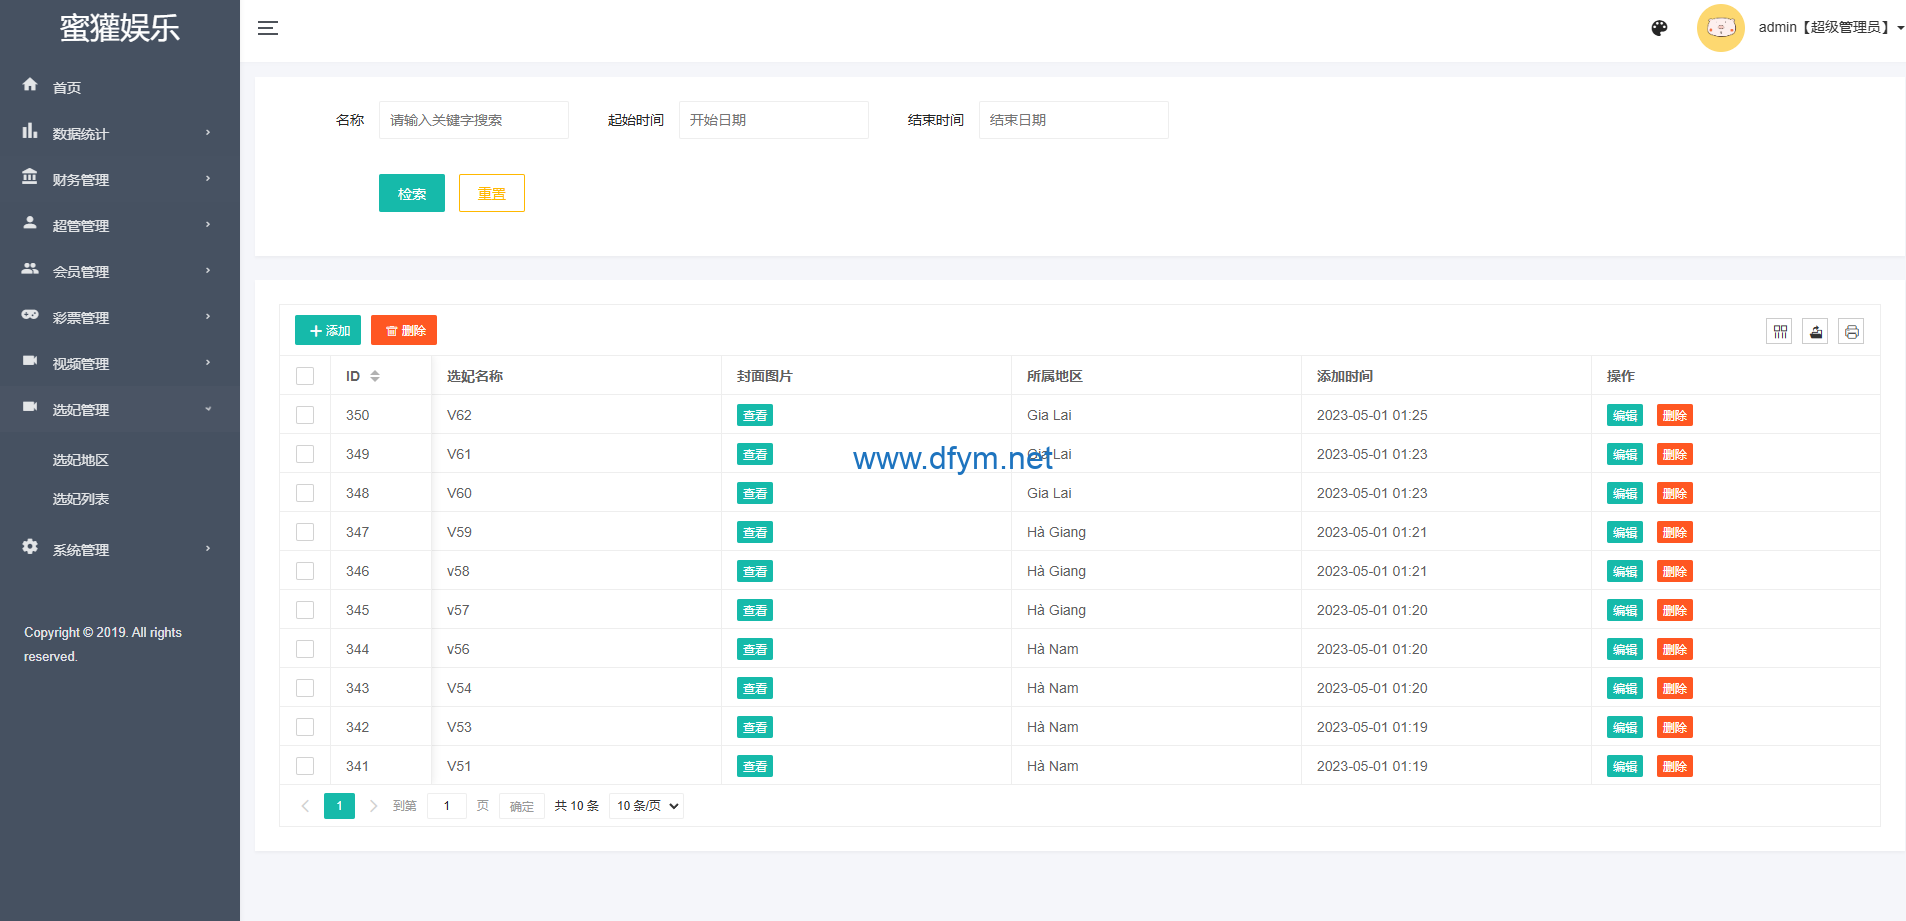Tick checkbox for row ID 349
The width and height of the screenshot is (1906, 921).
tap(305, 454)
